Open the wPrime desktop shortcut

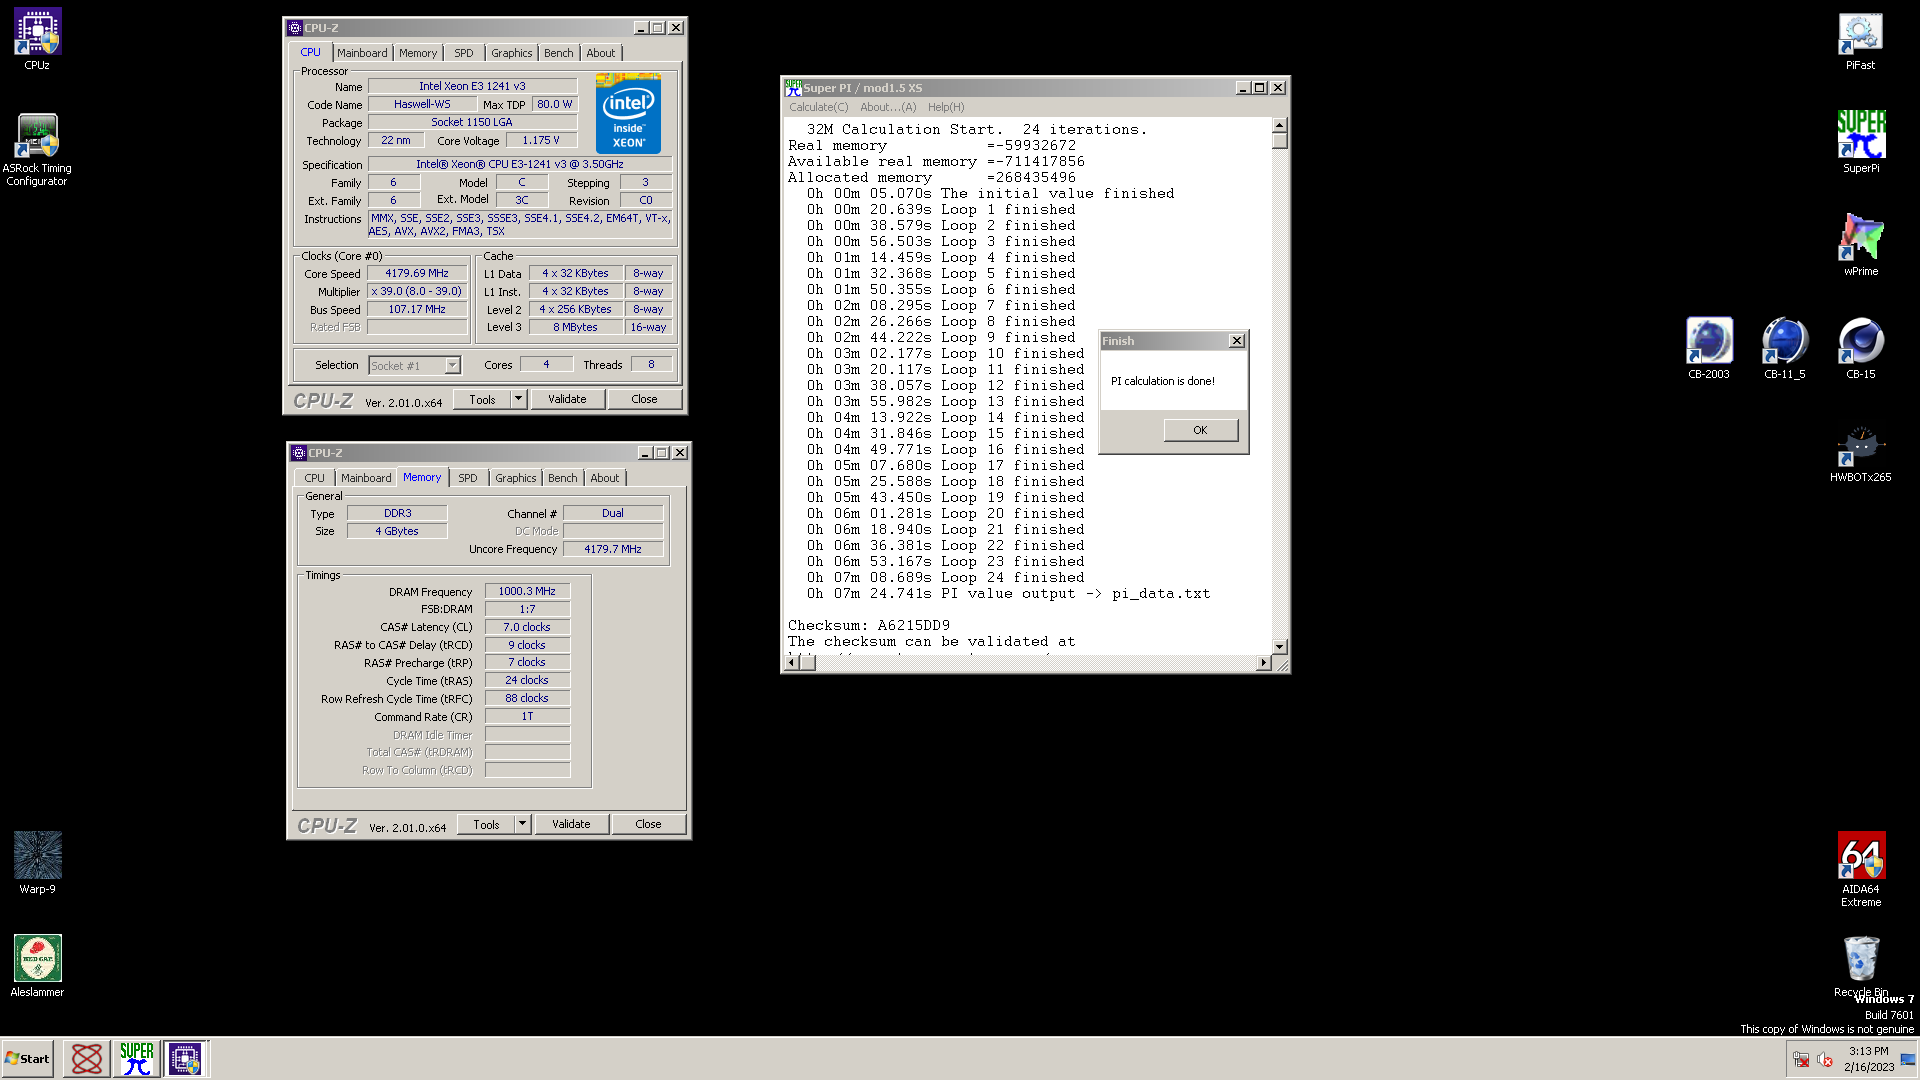click(x=1860, y=245)
